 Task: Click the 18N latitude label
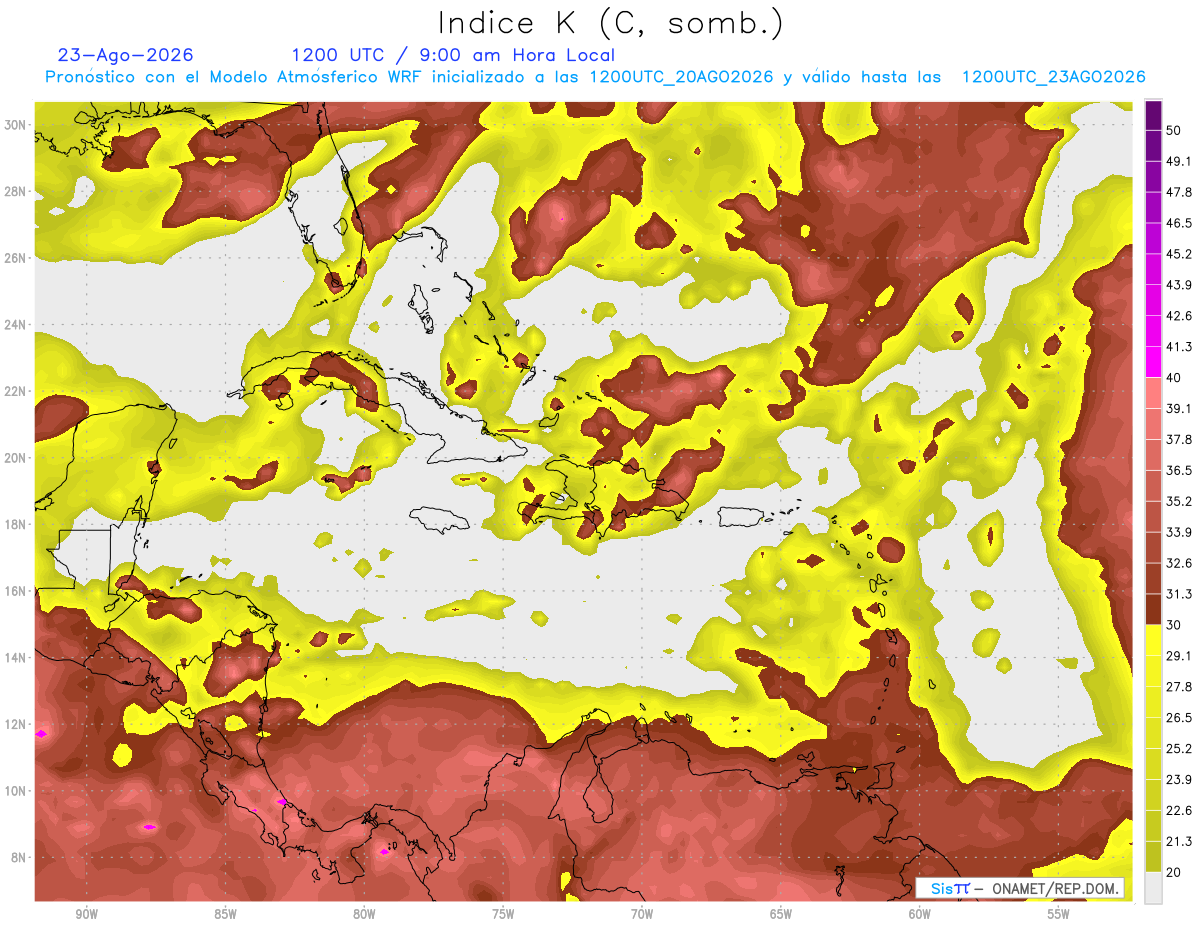[x=15, y=525]
